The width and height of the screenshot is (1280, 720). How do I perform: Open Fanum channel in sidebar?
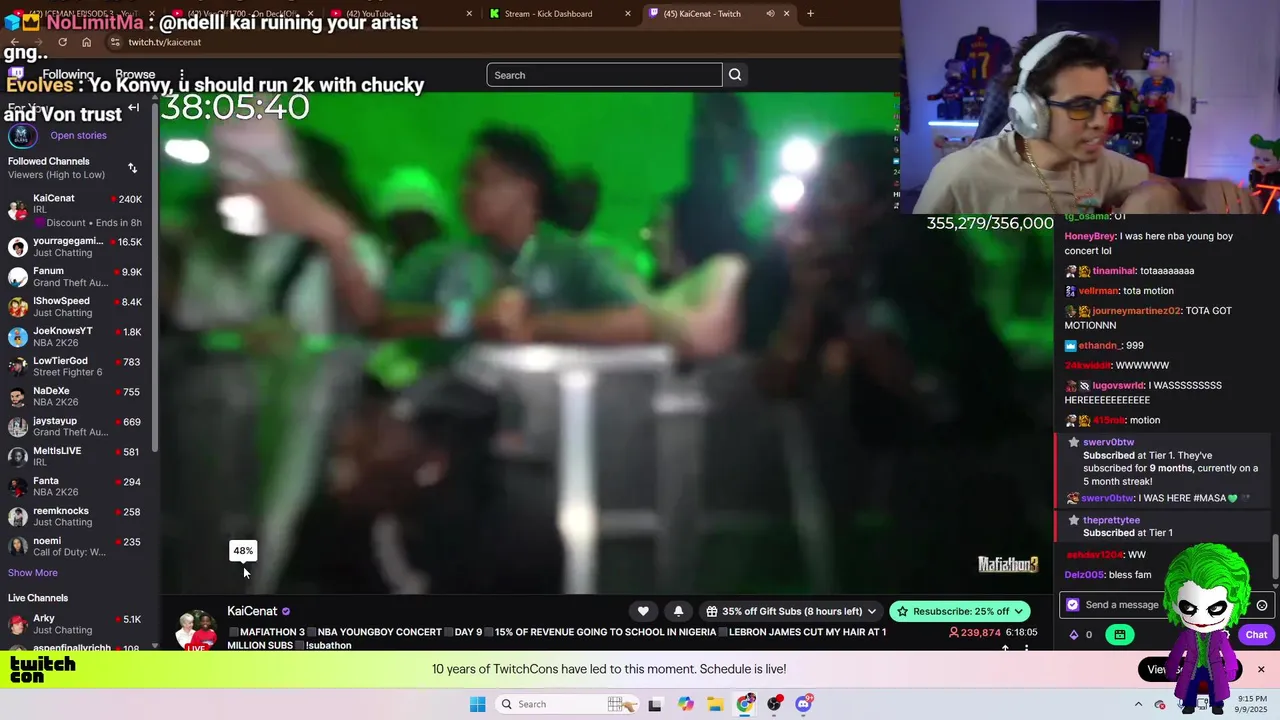(x=76, y=277)
